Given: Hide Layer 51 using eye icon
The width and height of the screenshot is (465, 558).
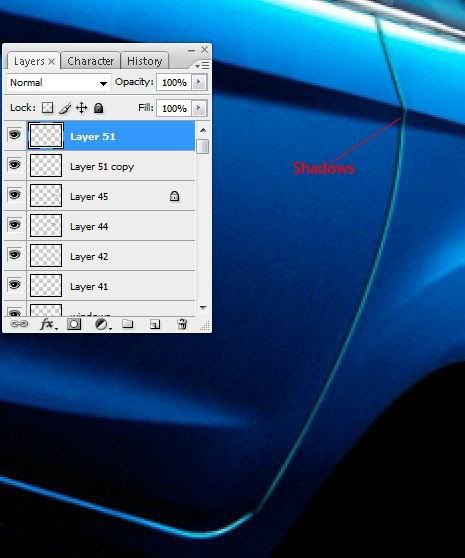Looking at the screenshot, I should click(15, 135).
